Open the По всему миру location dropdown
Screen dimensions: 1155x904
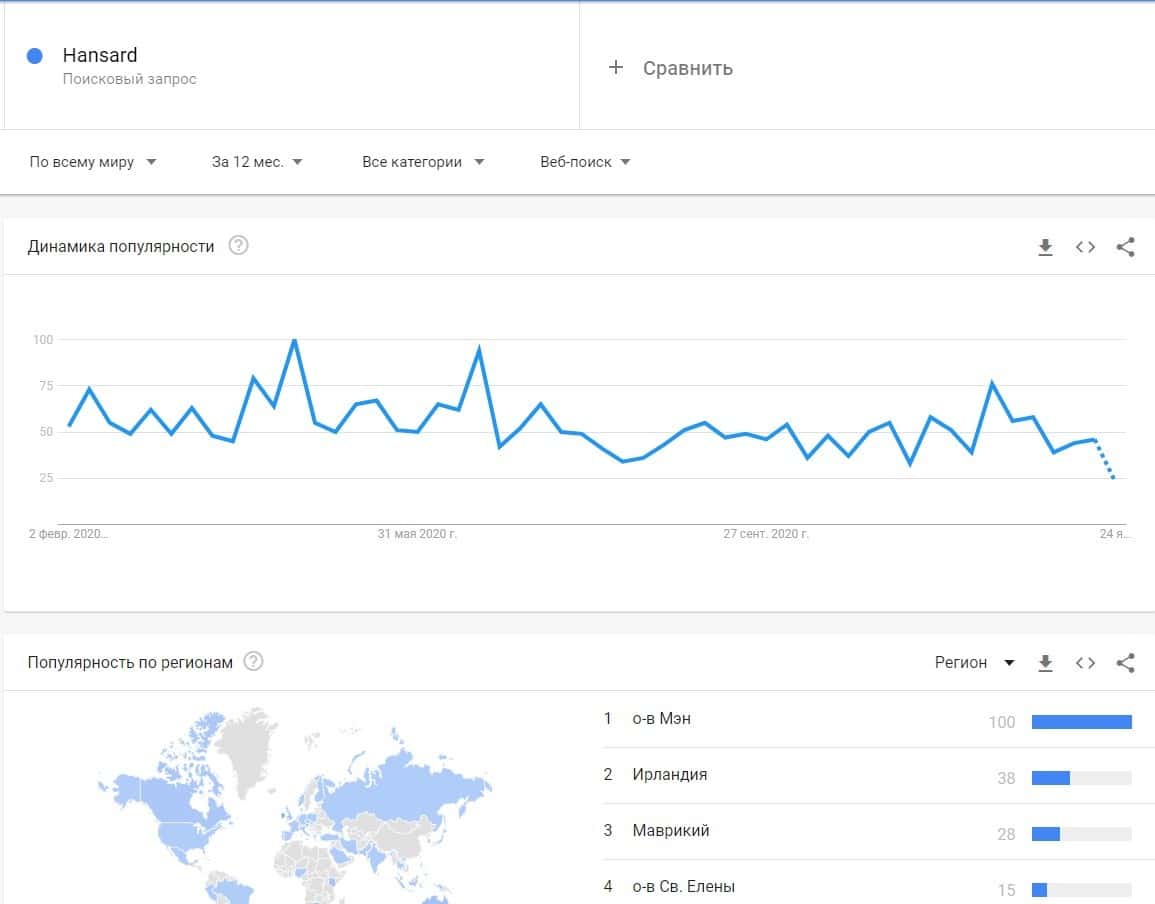click(93, 162)
